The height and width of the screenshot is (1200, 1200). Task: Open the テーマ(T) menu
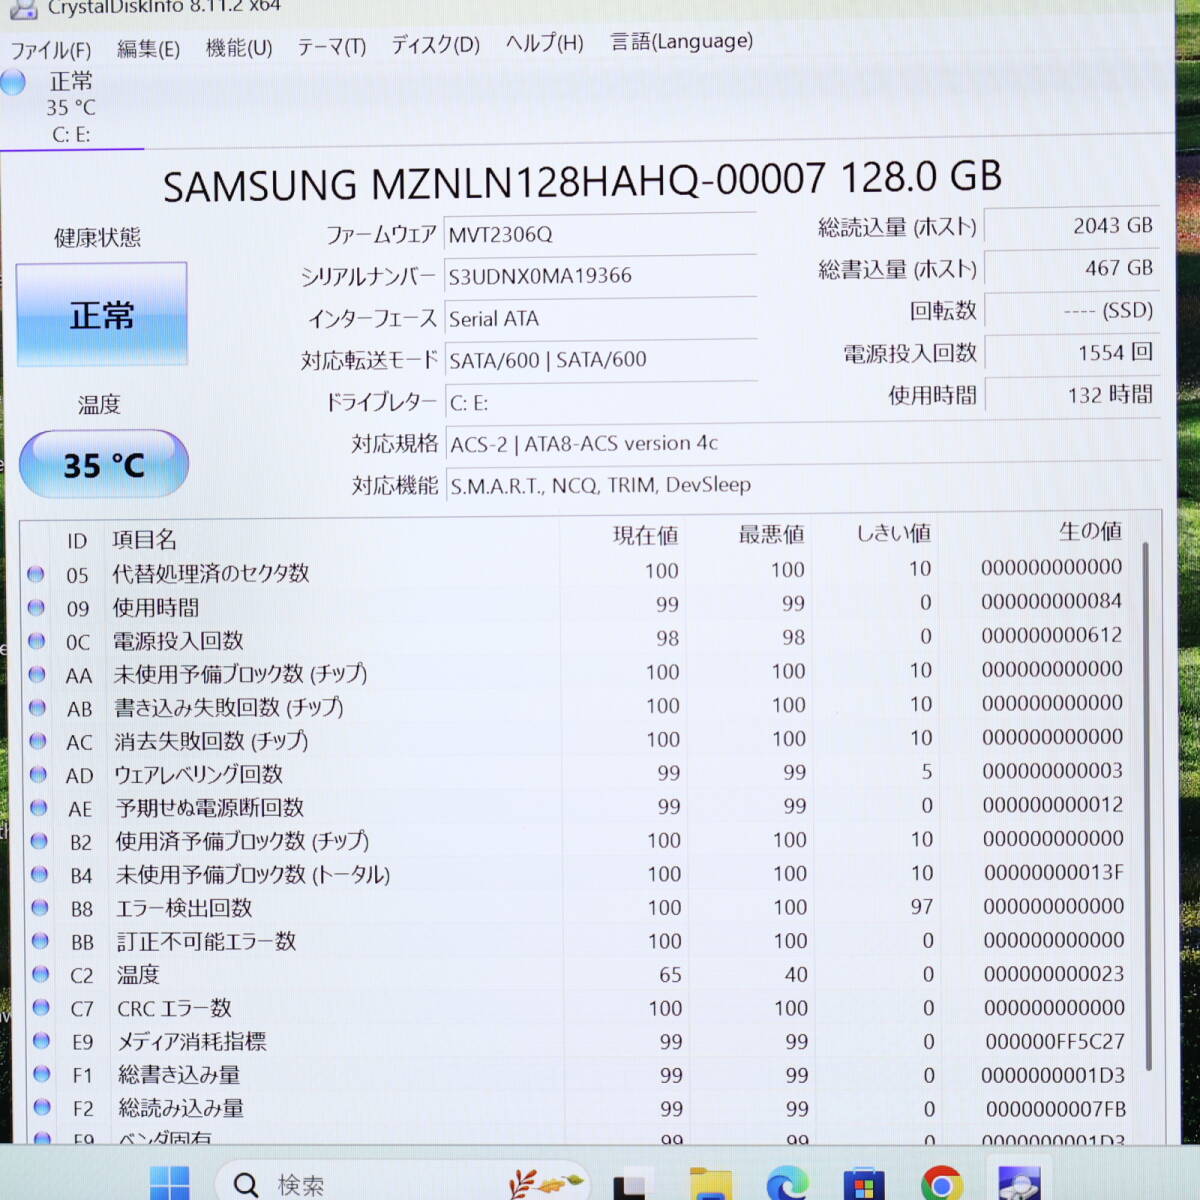tap(332, 47)
